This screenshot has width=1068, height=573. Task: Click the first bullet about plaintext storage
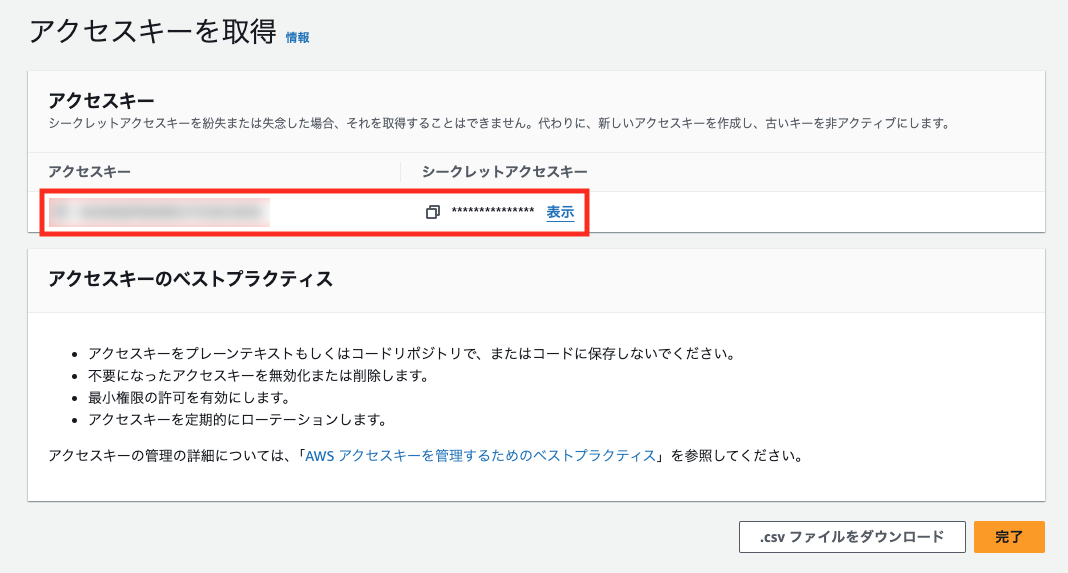point(411,355)
